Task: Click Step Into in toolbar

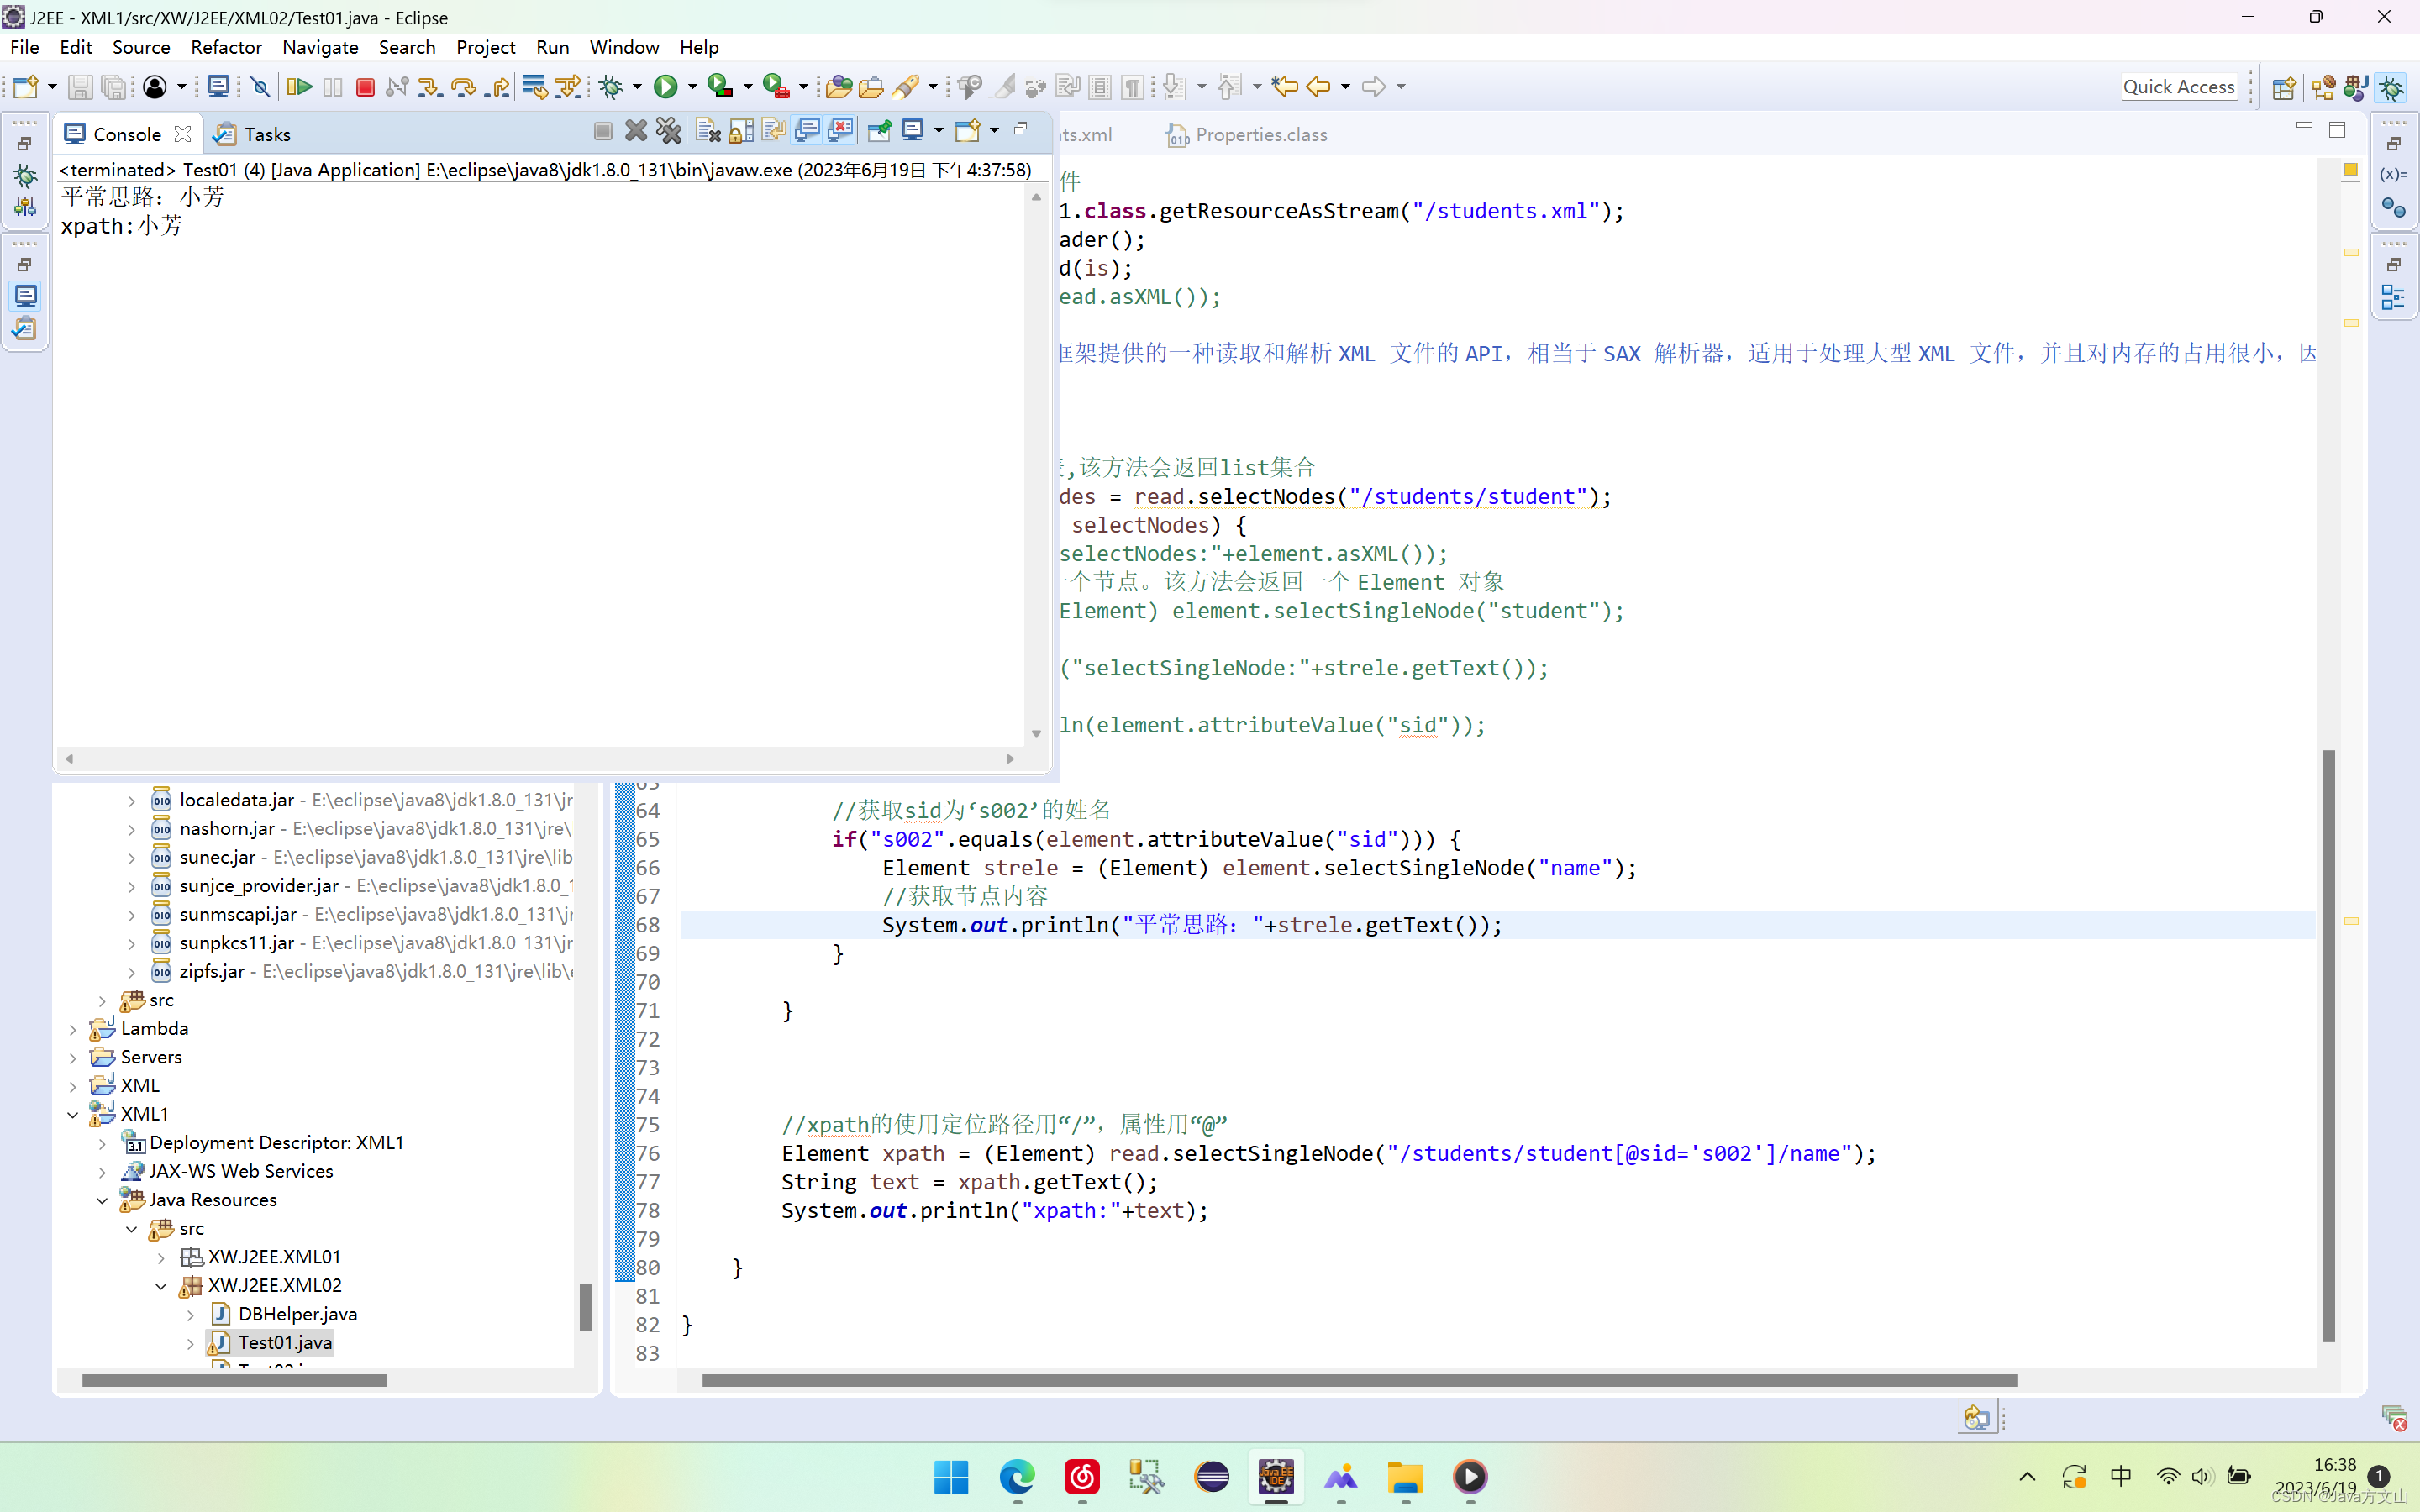Action: click(x=429, y=87)
